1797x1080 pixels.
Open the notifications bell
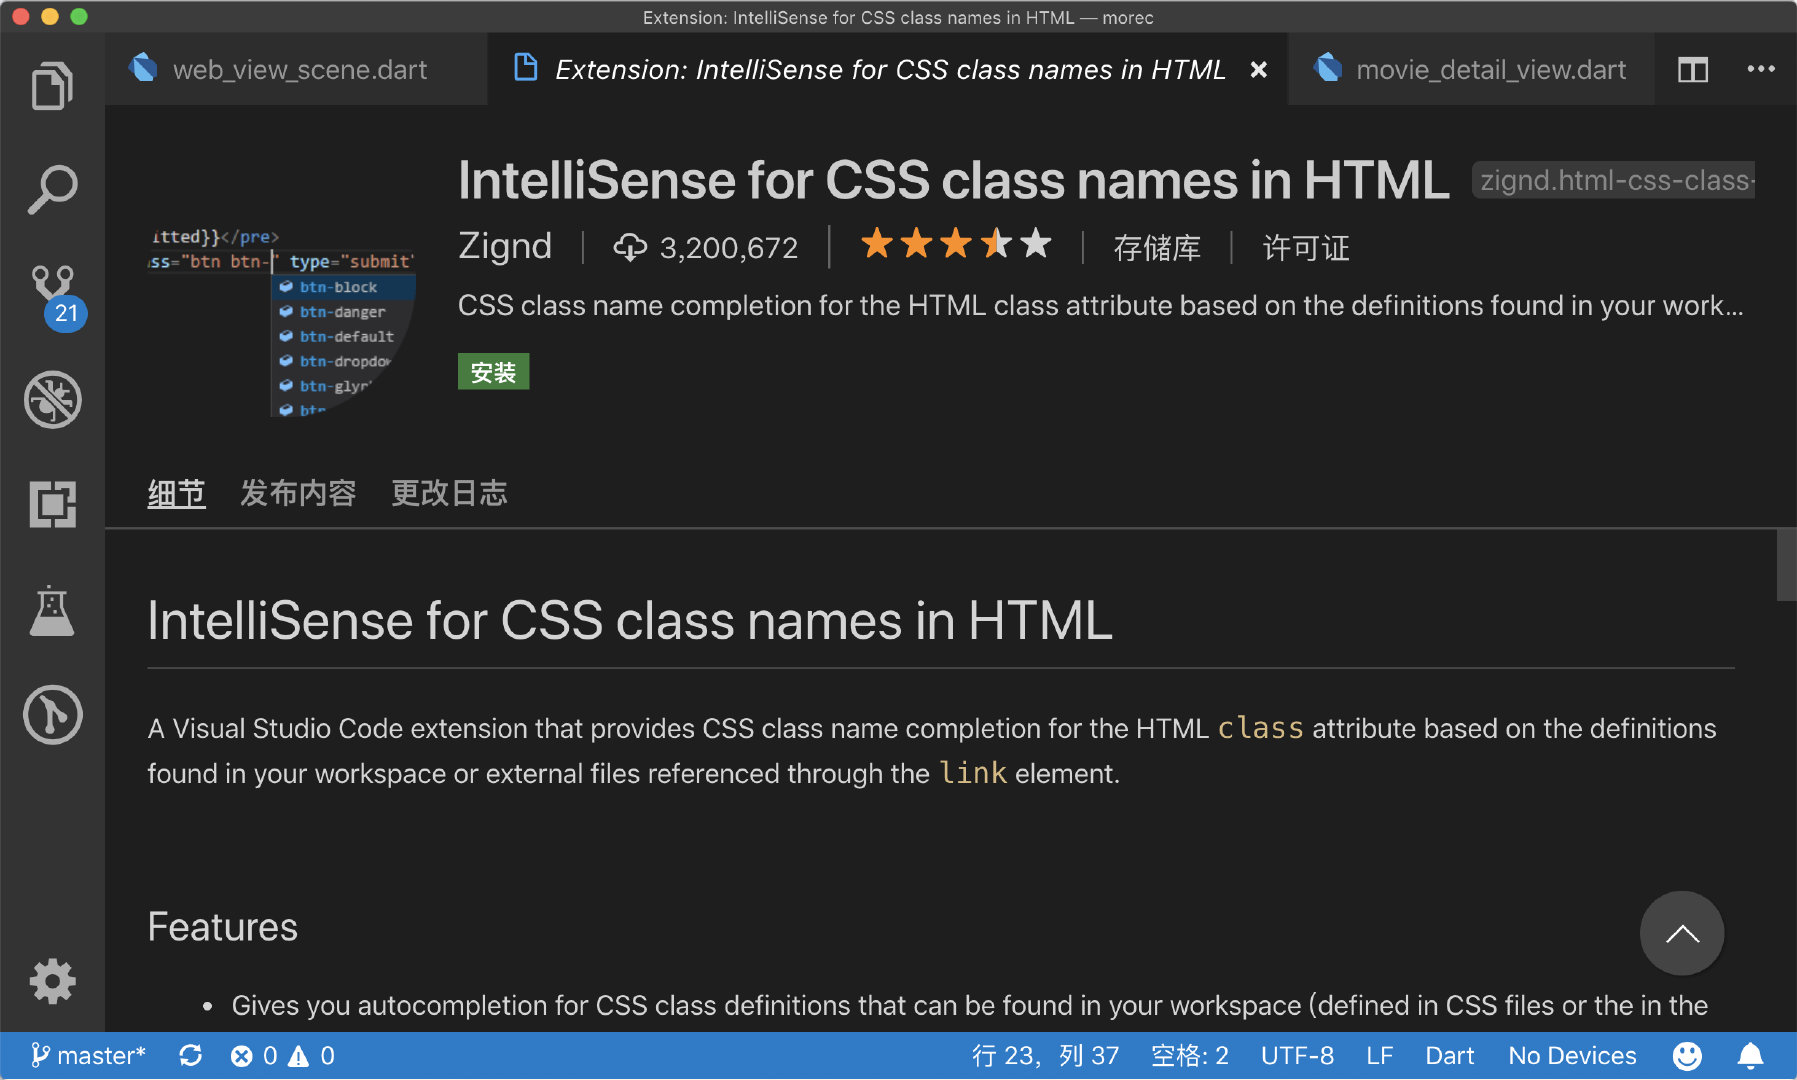1750,1056
